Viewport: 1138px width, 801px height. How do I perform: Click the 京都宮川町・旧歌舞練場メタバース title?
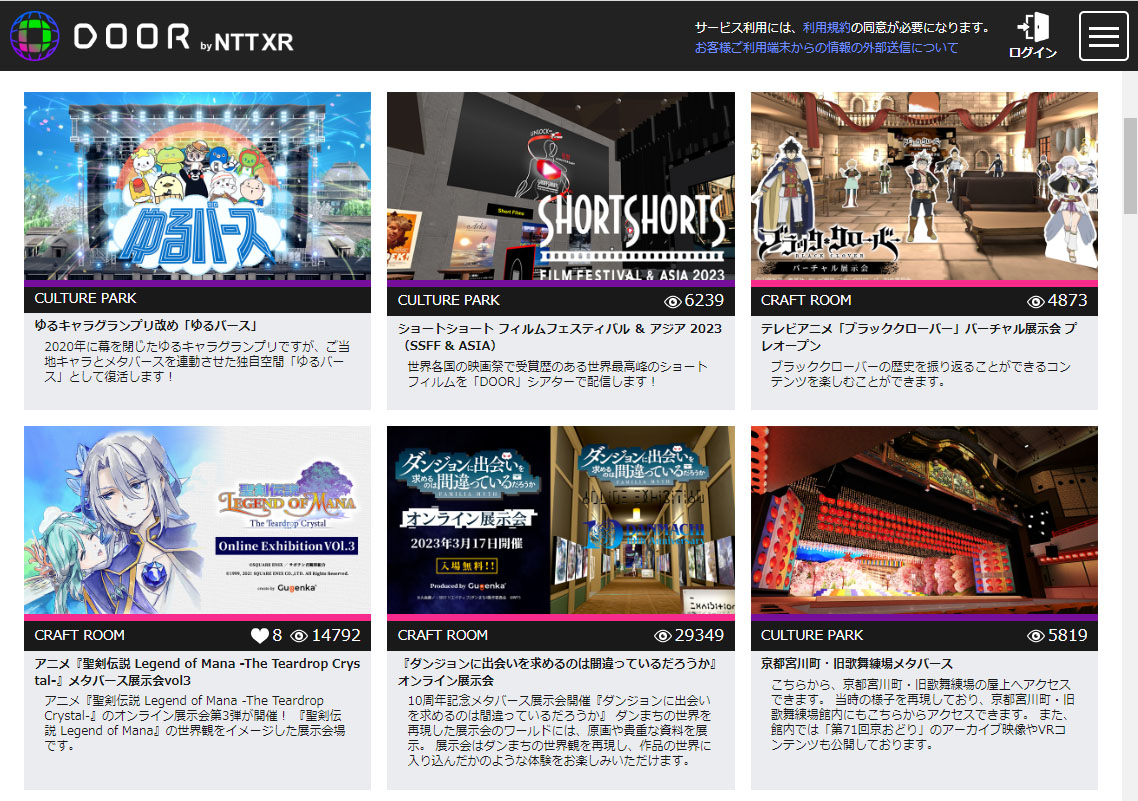[x=857, y=664]
